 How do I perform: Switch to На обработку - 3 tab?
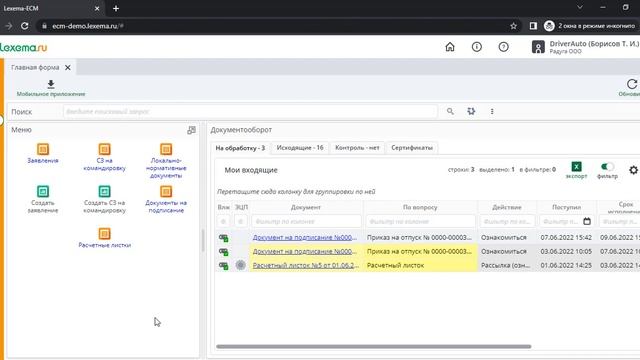240,148
